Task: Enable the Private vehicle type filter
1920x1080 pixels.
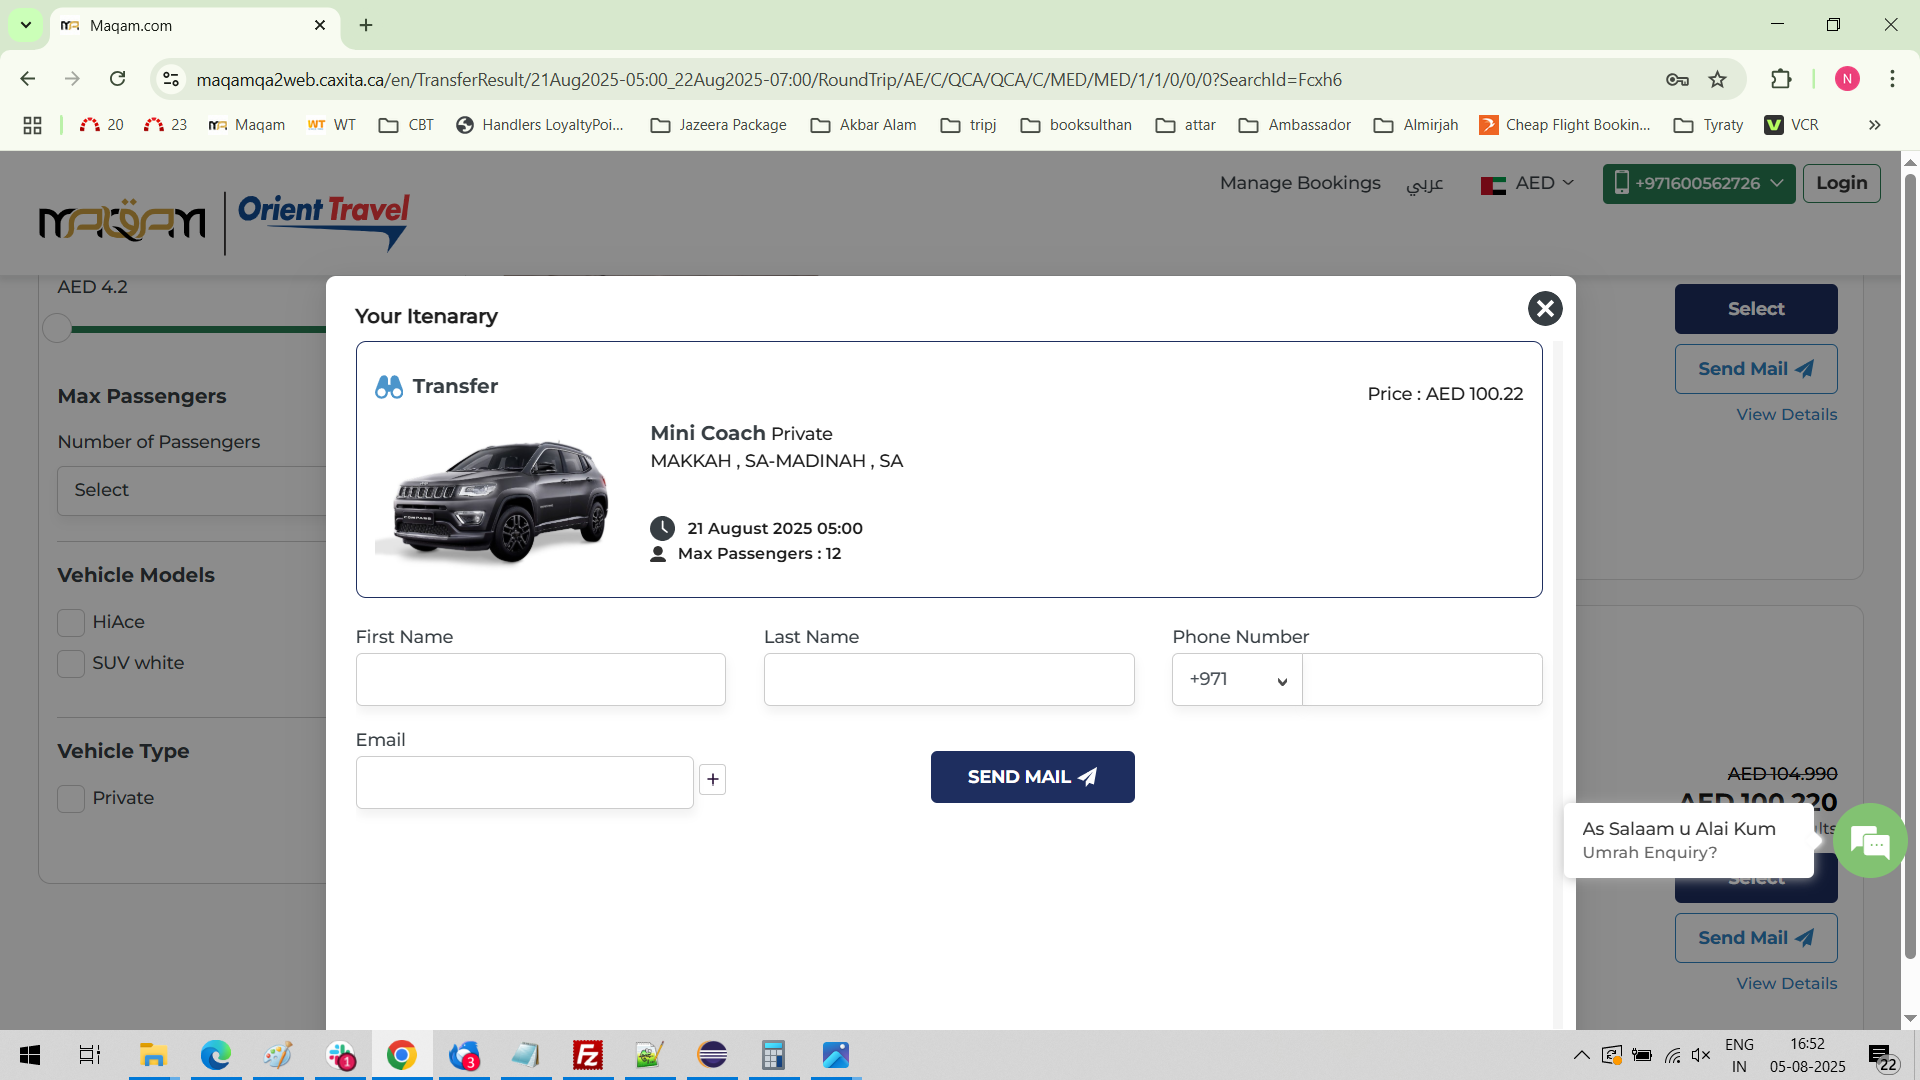Action: (71, 799)
